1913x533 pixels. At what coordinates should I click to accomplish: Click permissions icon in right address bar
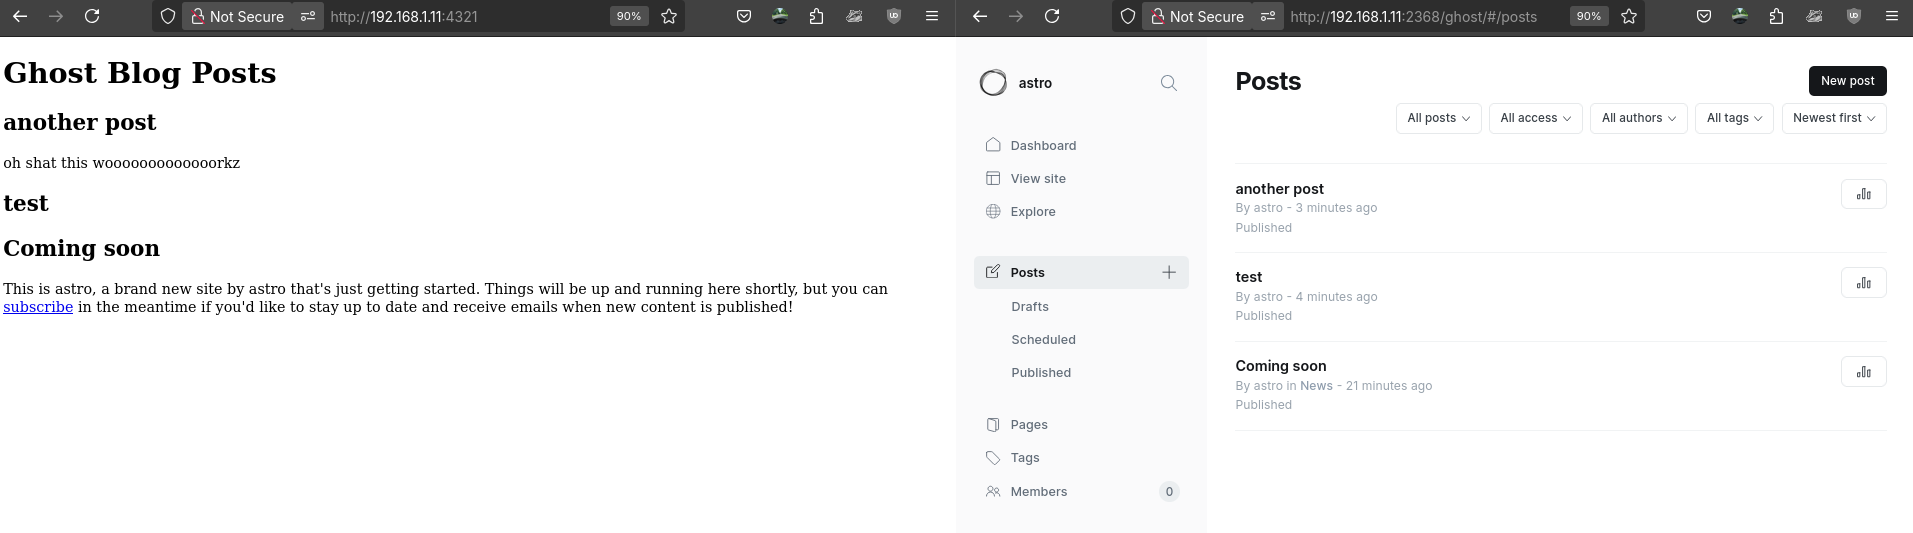click(x=1268, y=16)
